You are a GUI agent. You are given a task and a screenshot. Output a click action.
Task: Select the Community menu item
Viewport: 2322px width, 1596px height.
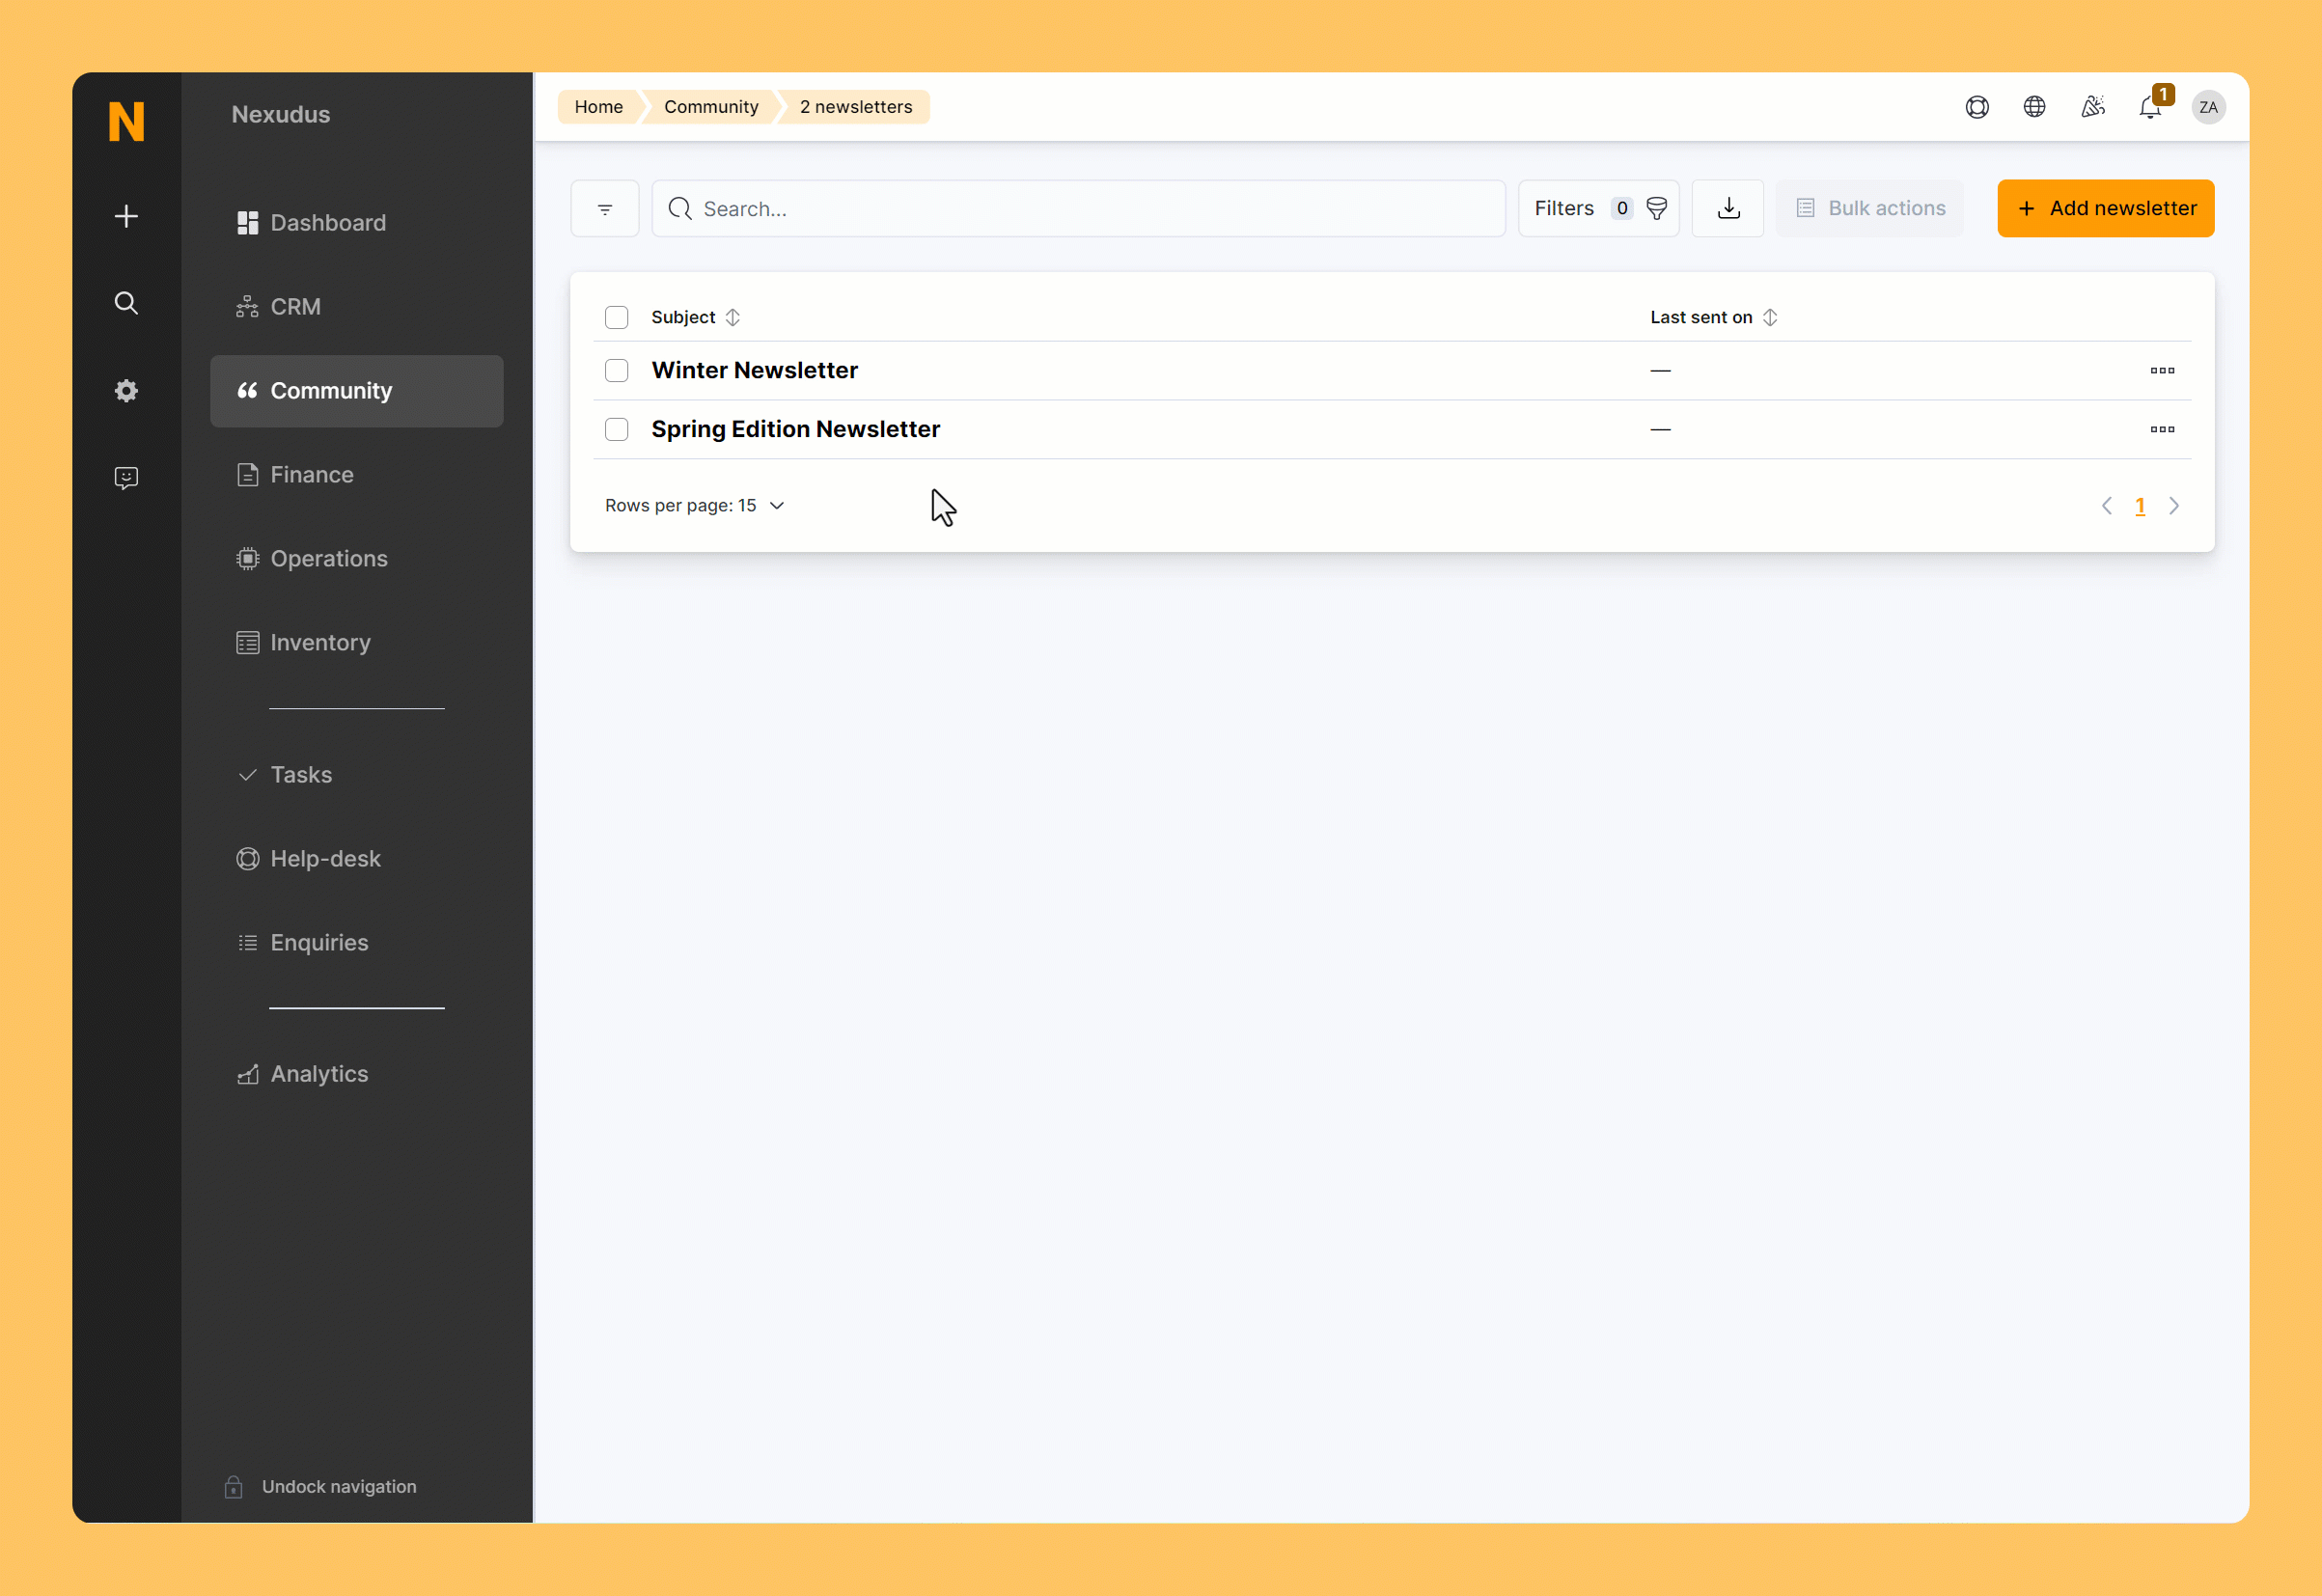[357, 391]
